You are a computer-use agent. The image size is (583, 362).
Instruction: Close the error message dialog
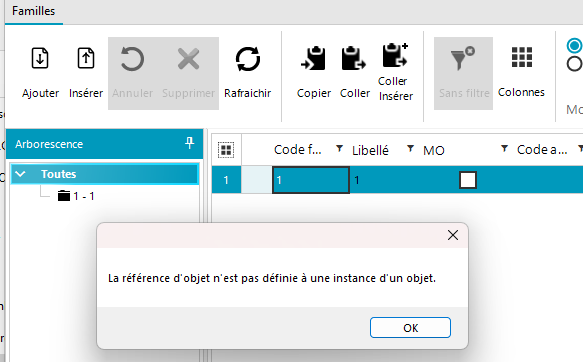click(x=452, y=235)
